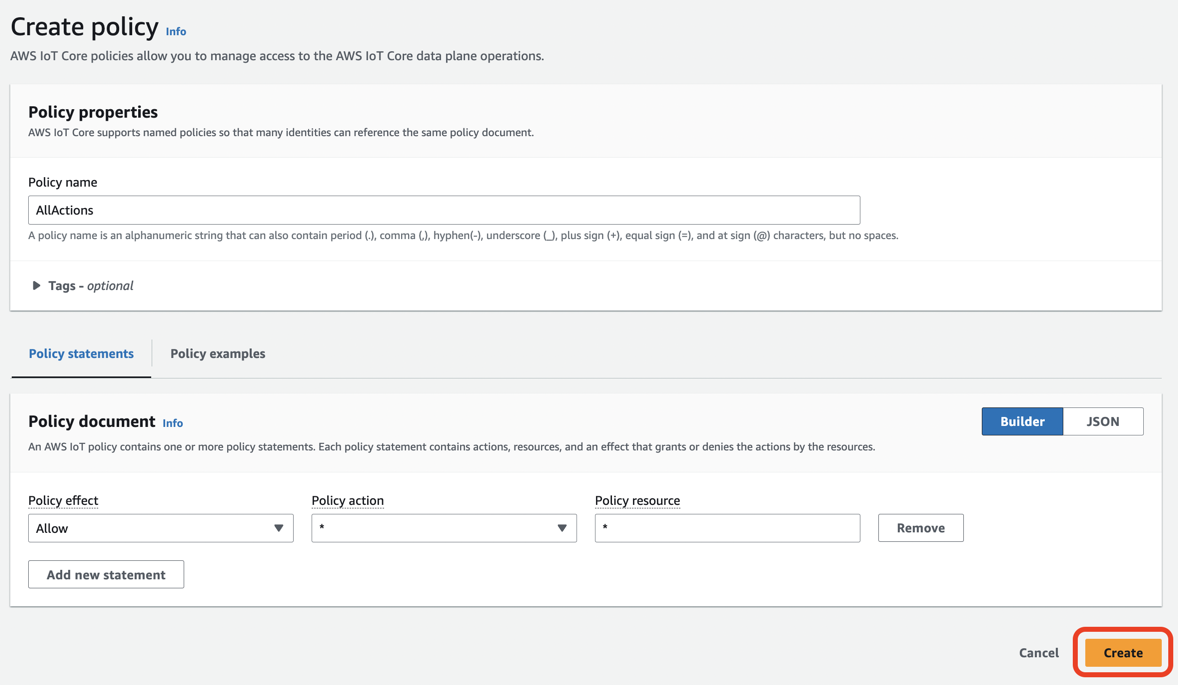Click the orange Create button
1178x685 pixels.
coord(1123,653)
